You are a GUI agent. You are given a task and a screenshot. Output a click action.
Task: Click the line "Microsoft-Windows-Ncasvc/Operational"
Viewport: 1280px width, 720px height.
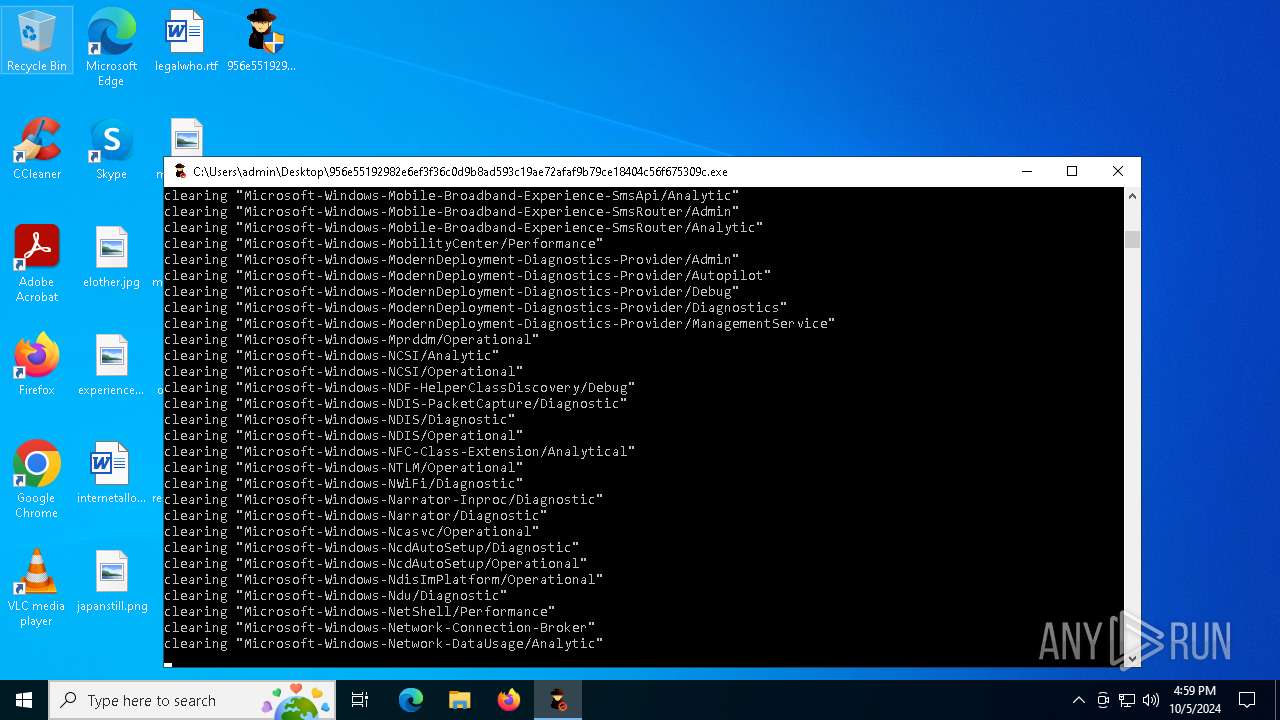[351, 532]
